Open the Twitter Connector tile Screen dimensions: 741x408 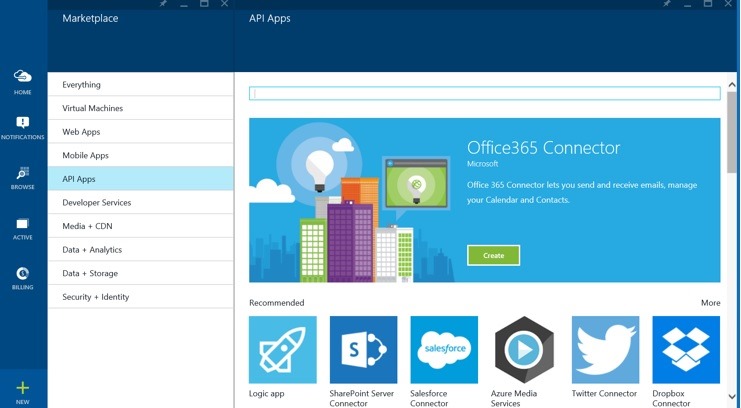click(x=605, y=350)
